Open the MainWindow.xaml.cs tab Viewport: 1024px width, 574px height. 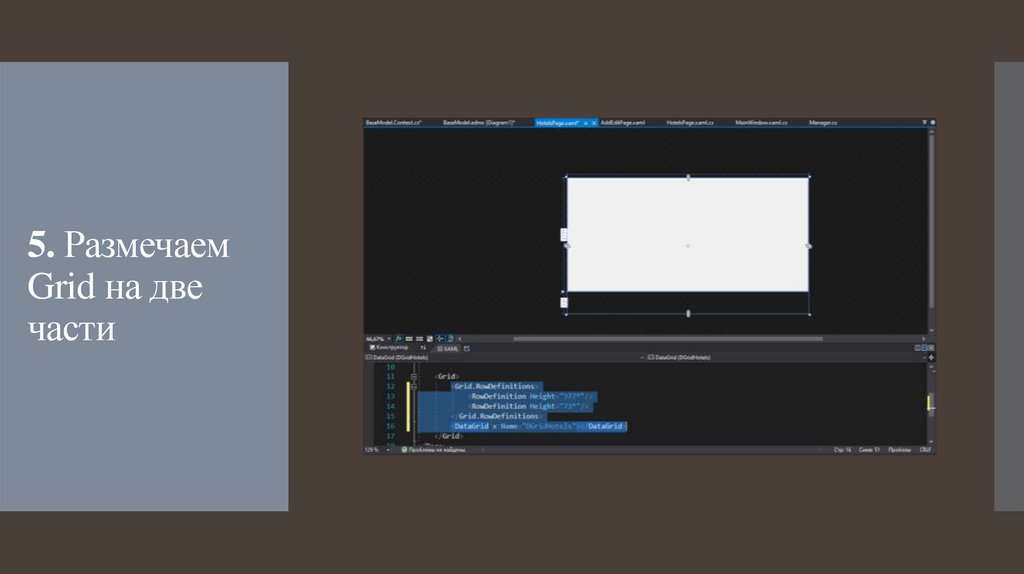761,122
